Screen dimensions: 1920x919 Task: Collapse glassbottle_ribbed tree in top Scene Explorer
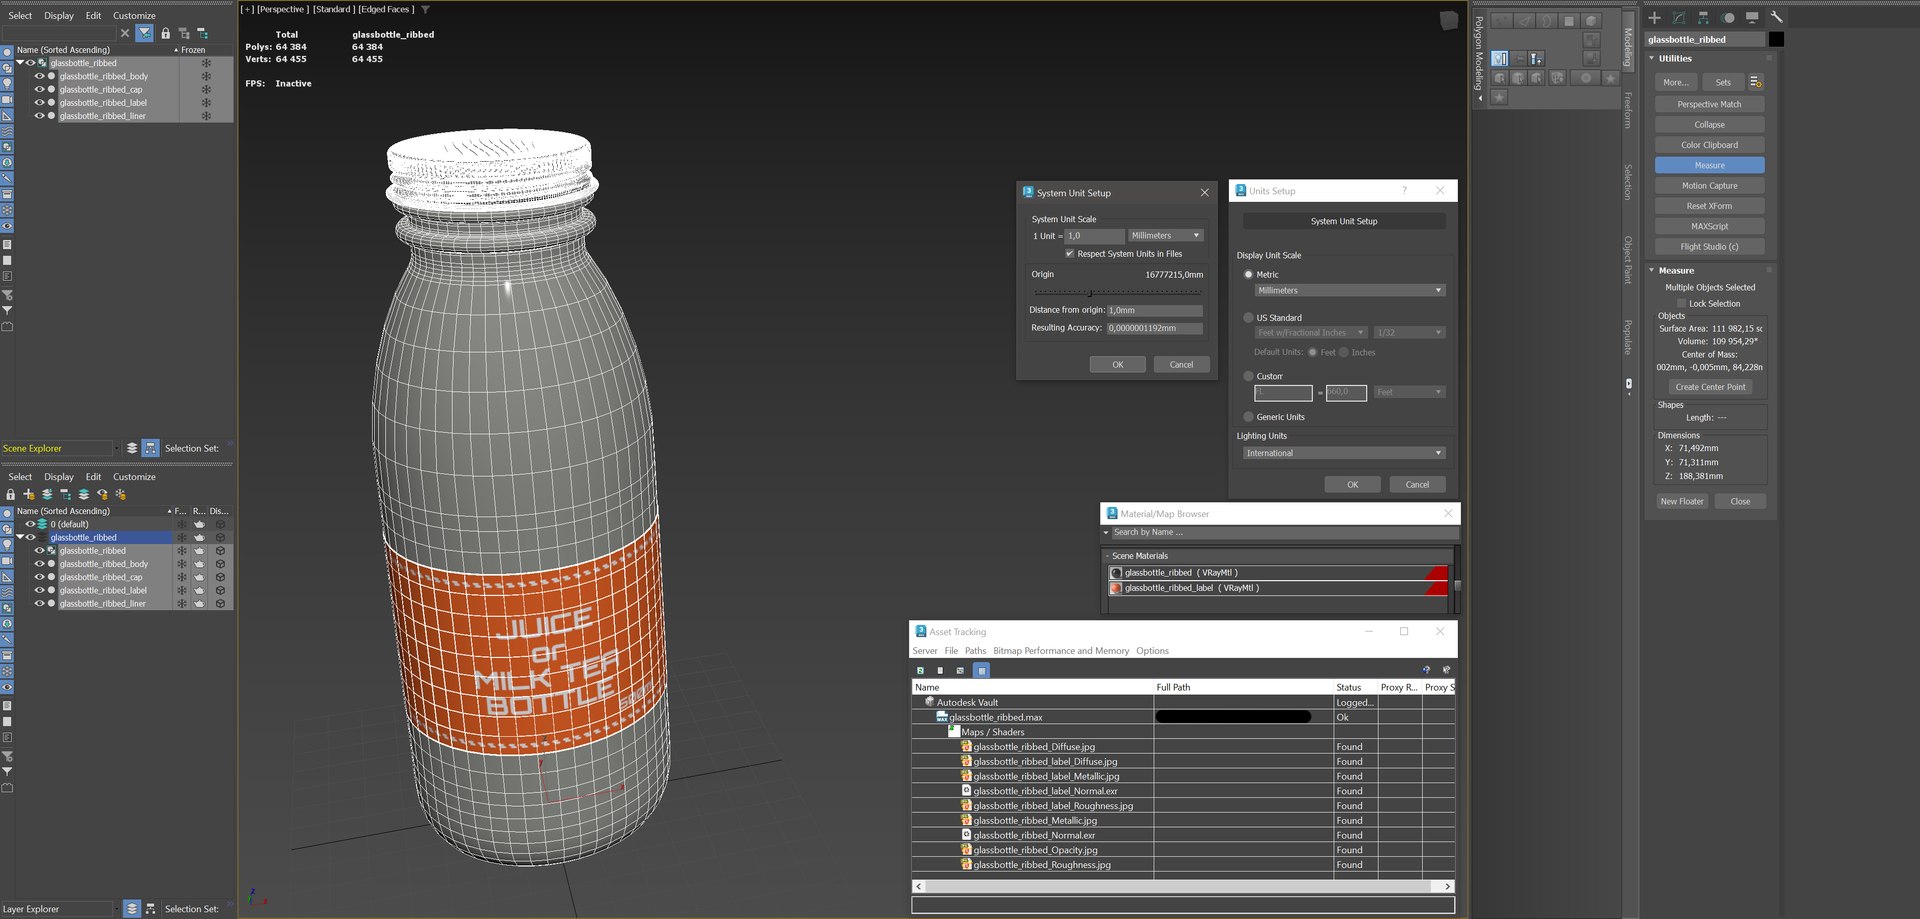(x=20, y=63)
